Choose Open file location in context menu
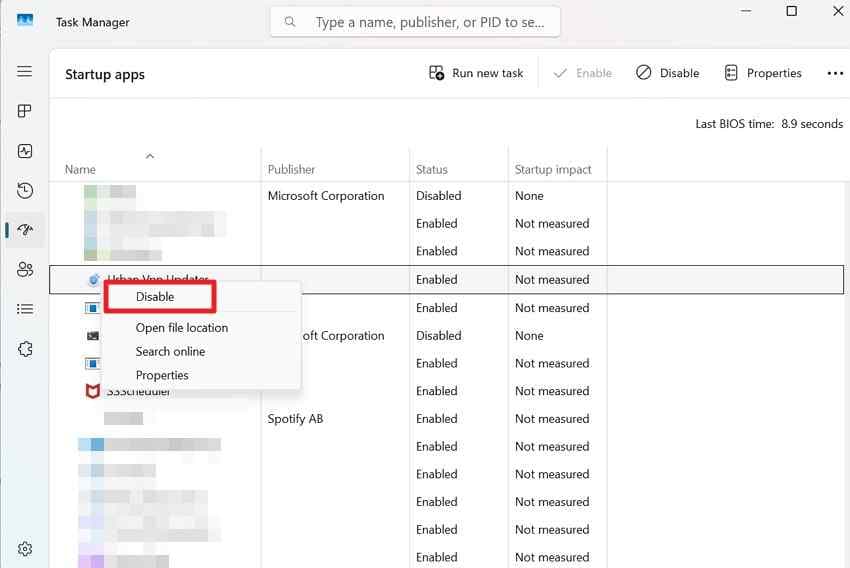The image size is (850, 568). click(x=182, y=328)
